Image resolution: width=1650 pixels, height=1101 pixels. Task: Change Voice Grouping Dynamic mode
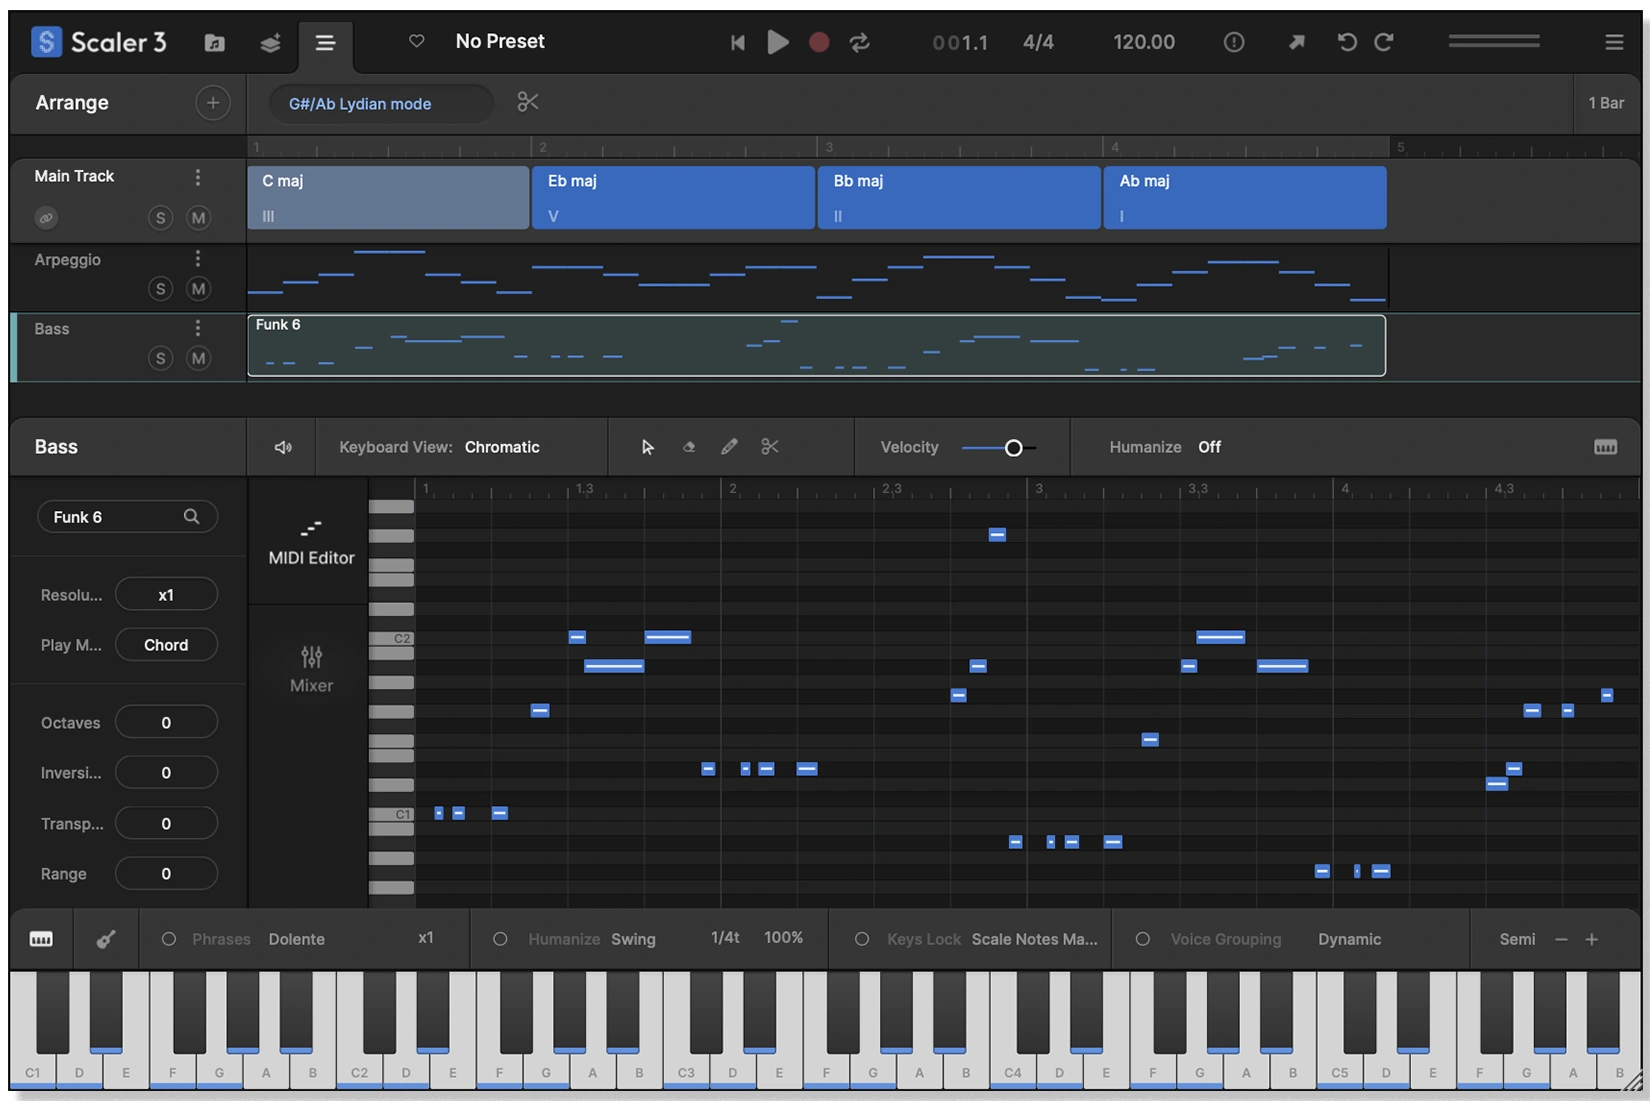(x=1349, y=939)
